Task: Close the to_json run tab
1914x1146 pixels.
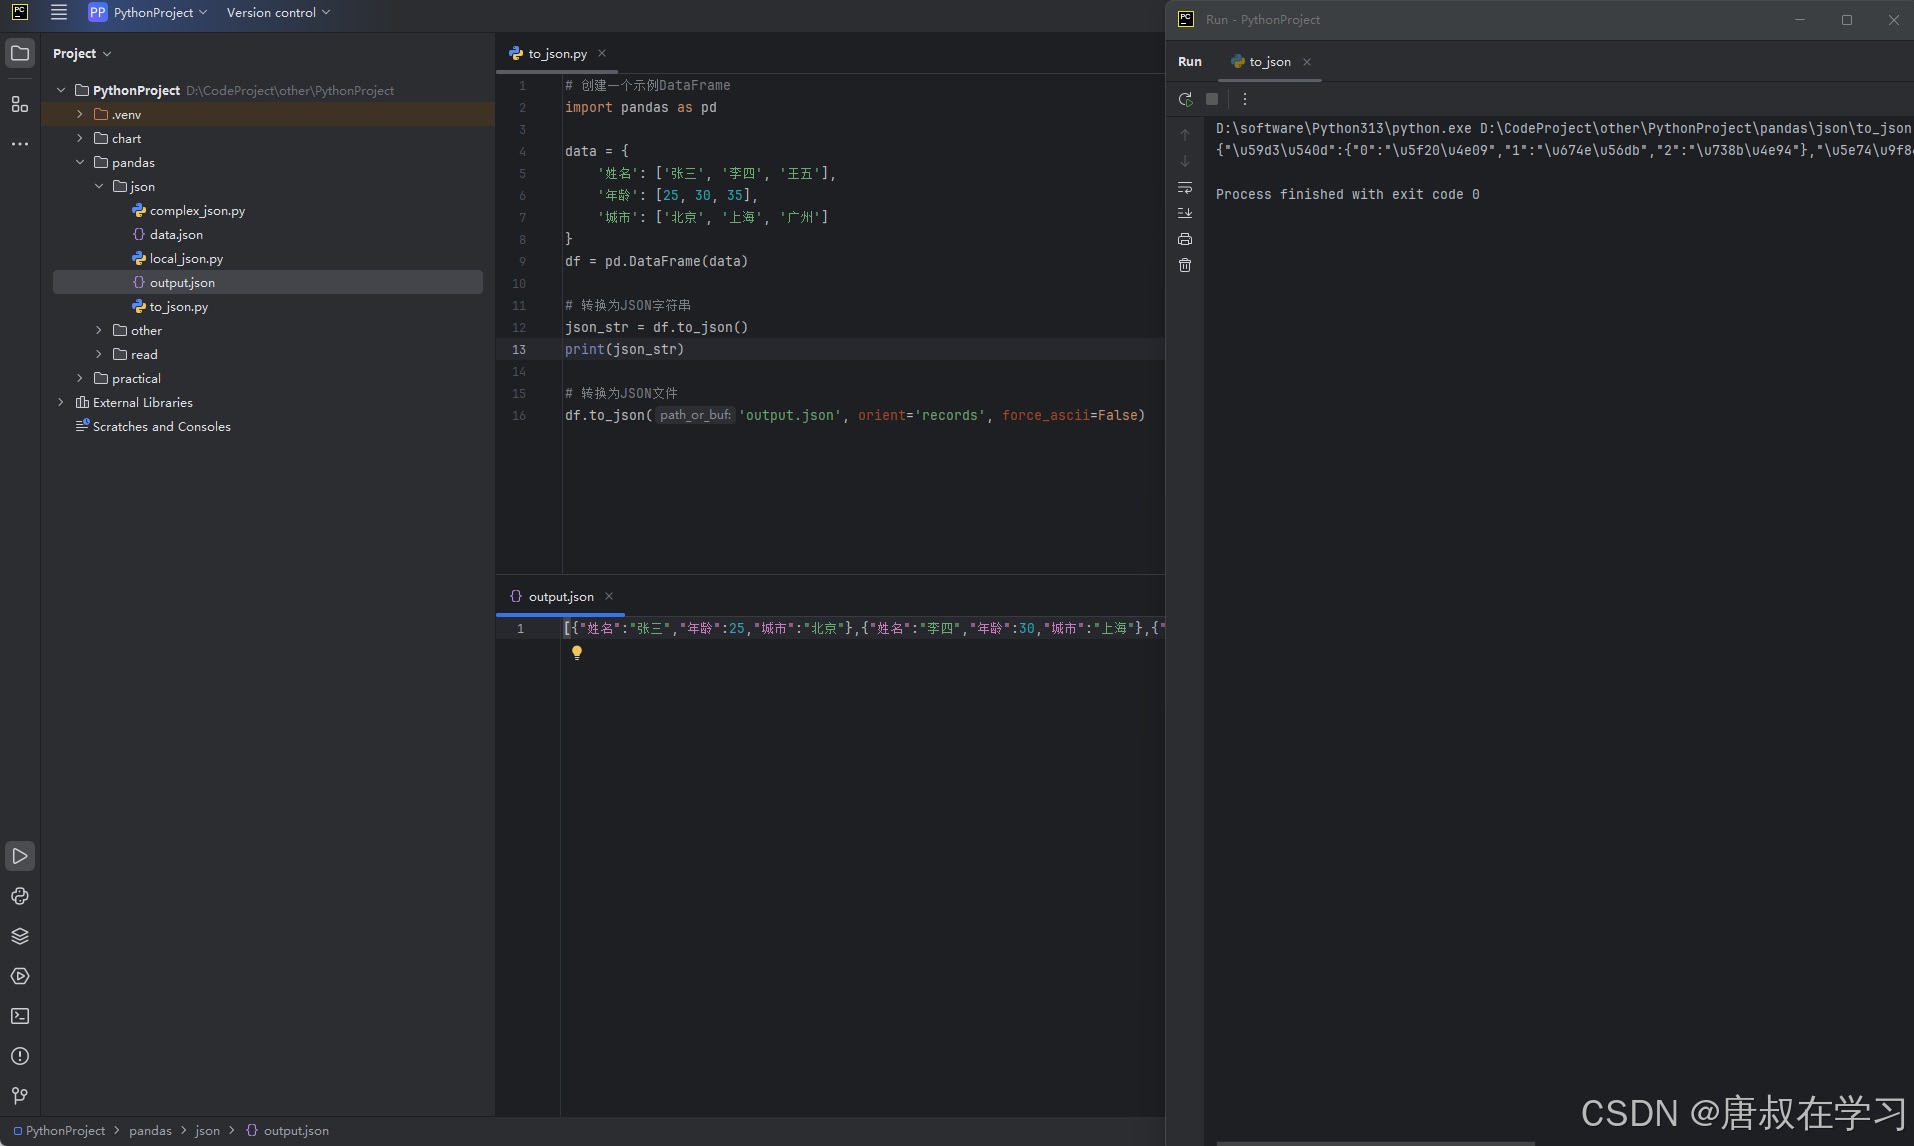Action: click(x=1307, y=61)
